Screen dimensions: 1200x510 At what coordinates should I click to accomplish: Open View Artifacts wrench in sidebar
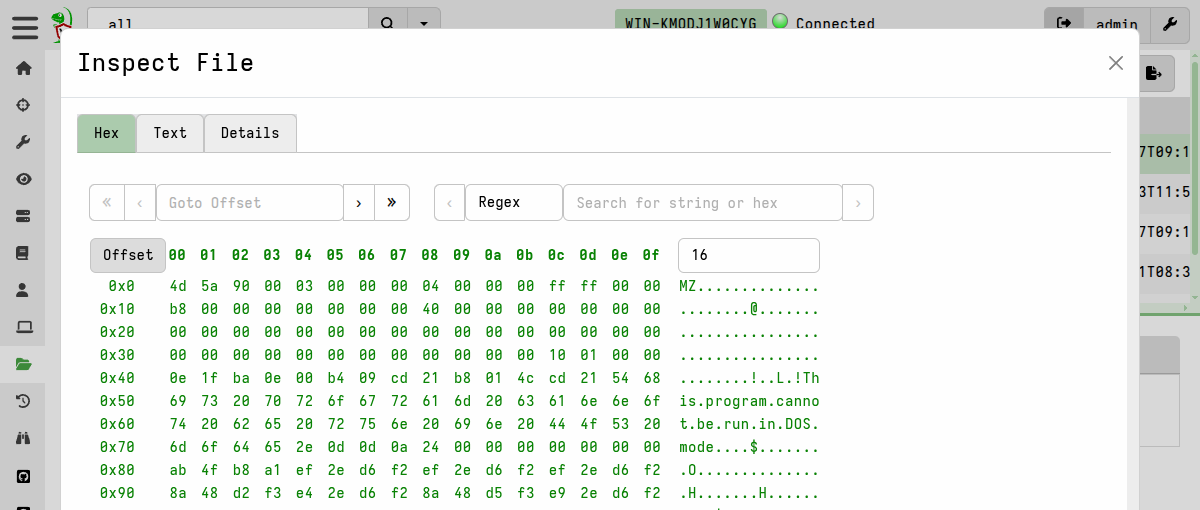(24, 142)
